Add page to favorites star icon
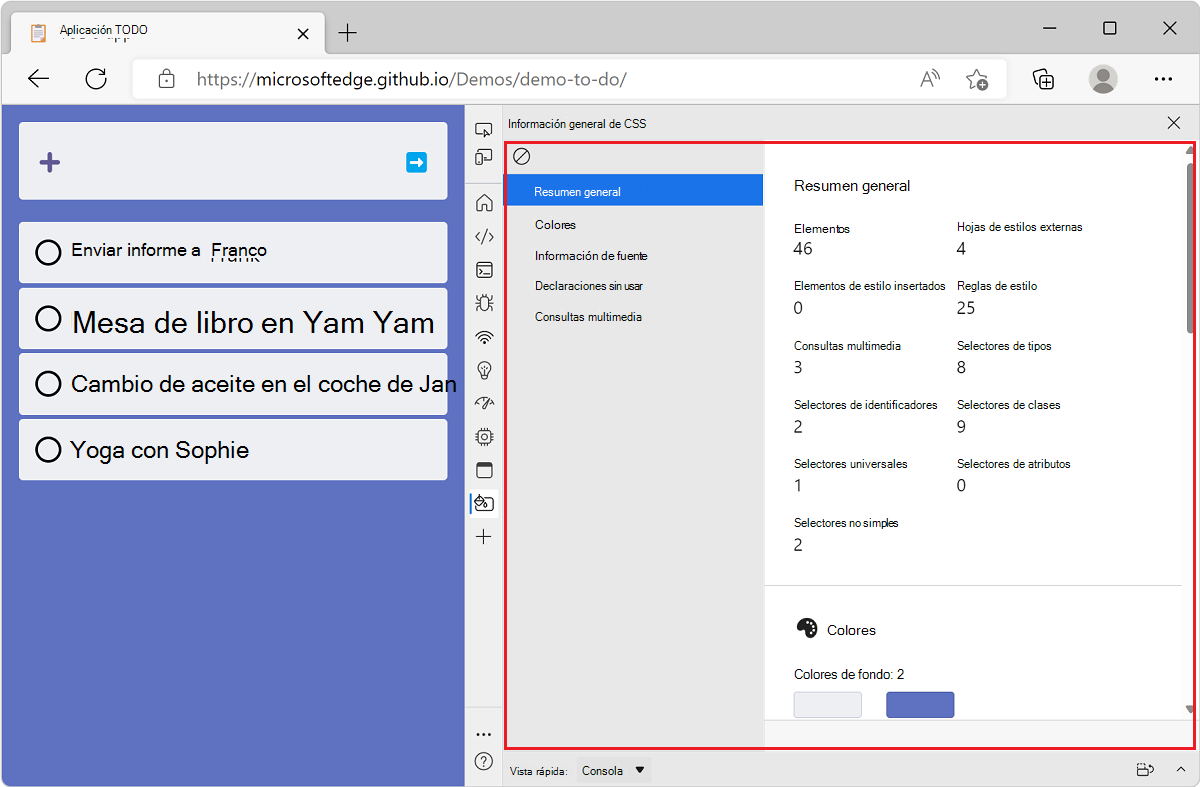Viewport: 1200px width, 787px height. pos(977,79)
